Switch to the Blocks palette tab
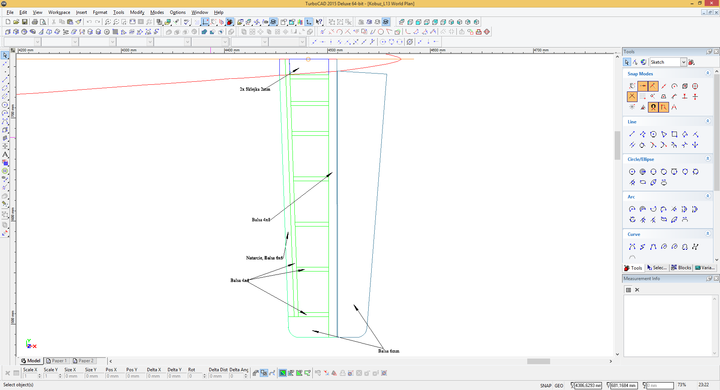 (681, 268)
